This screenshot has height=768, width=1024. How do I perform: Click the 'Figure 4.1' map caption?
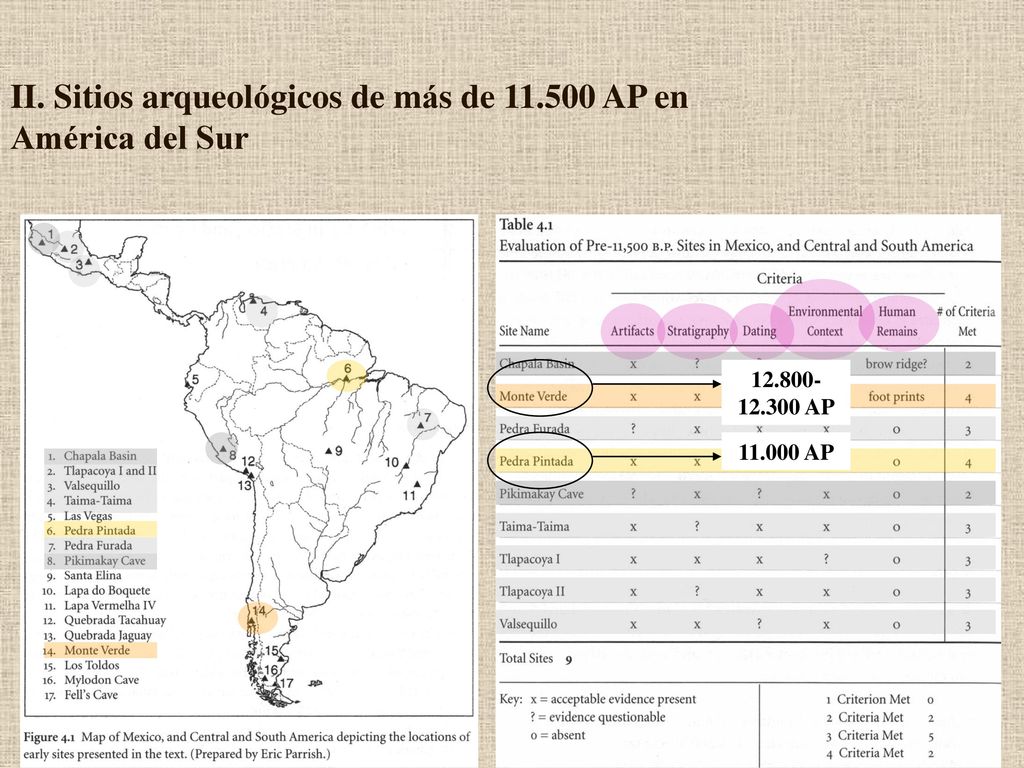click(x=247, y=745)
